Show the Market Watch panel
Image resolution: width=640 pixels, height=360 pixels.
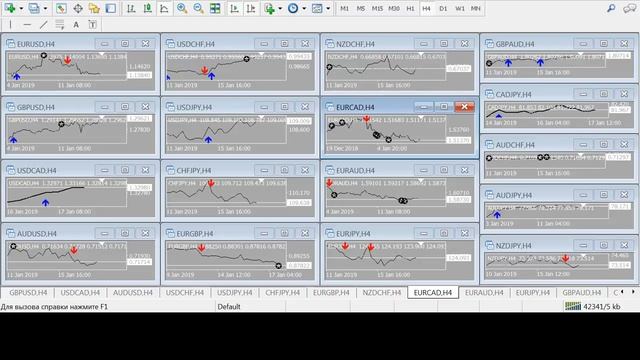61,8
